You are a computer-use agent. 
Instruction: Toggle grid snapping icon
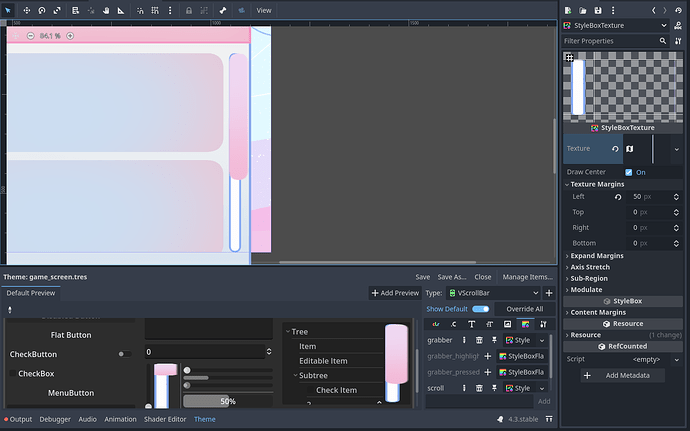[155, 10]
